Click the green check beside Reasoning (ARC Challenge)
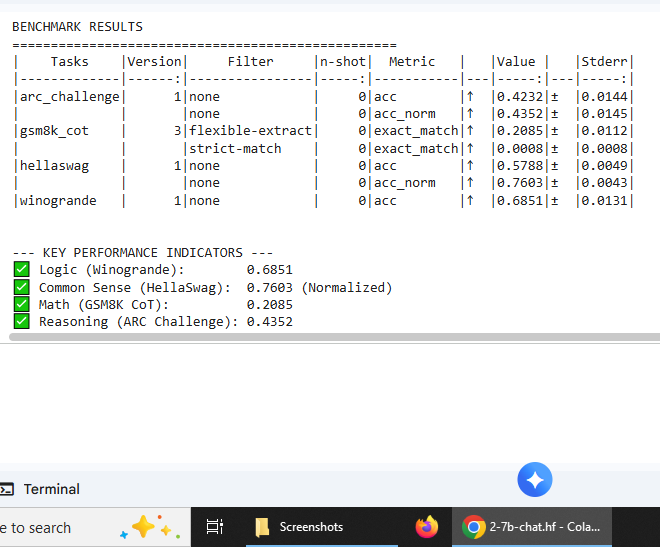 pos(21,321)
